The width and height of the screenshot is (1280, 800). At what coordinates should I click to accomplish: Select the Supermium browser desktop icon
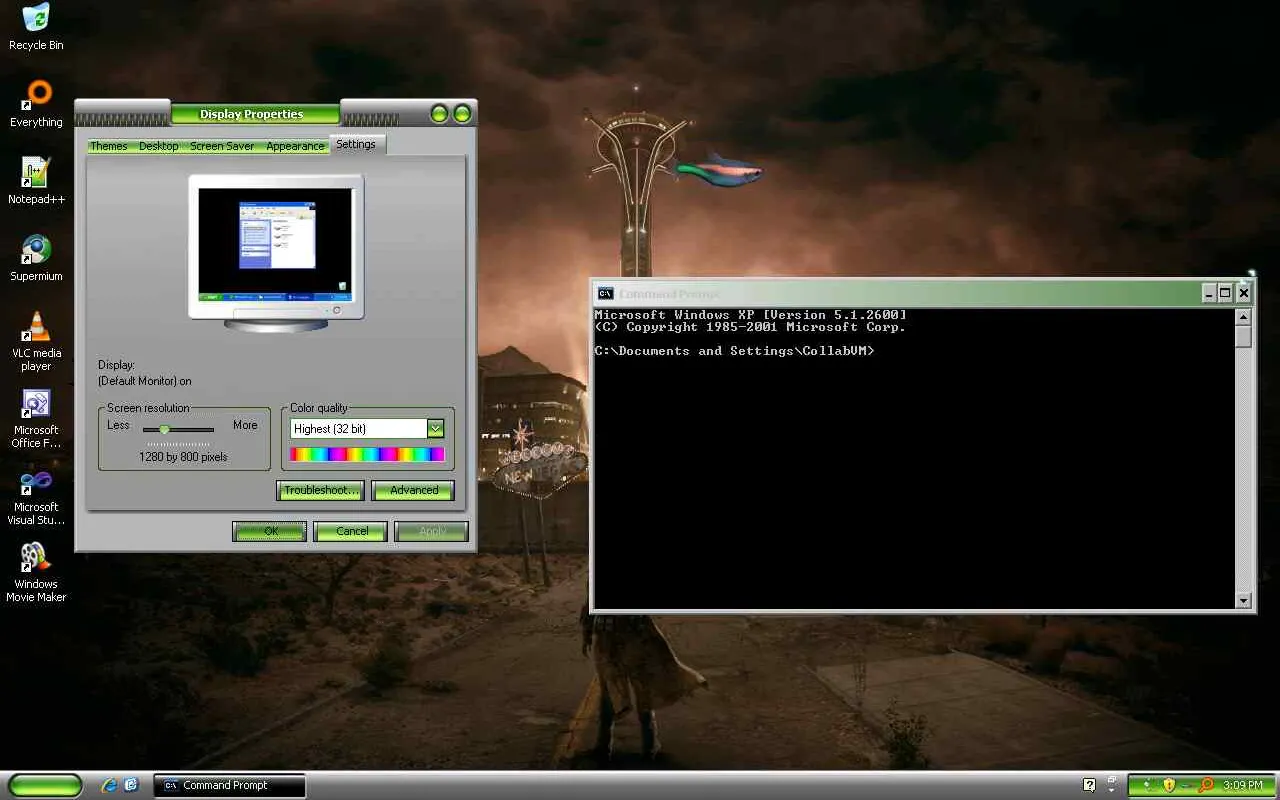pos(36,258)
